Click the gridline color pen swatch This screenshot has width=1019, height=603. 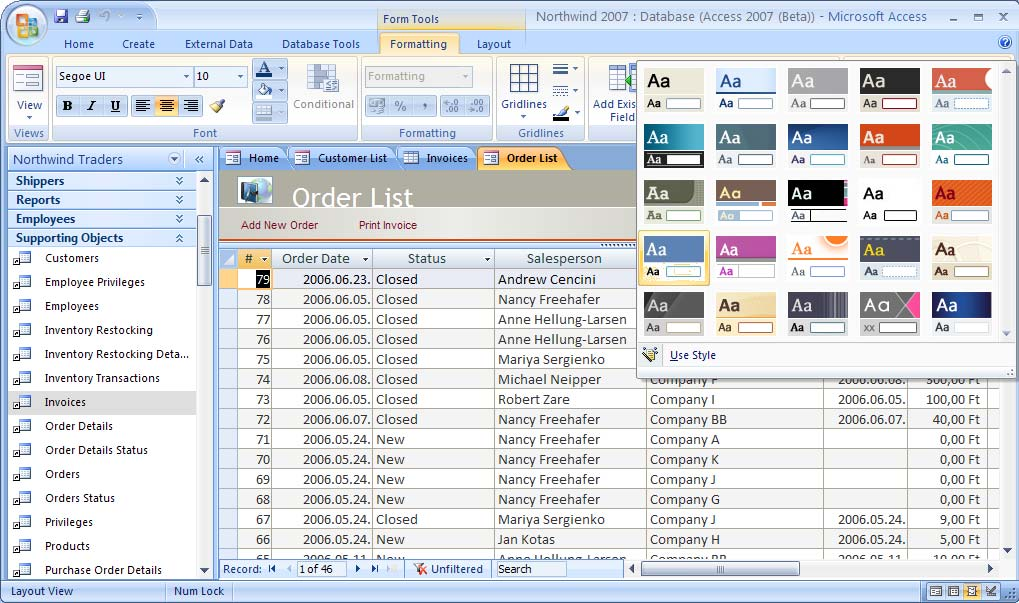pos(561,113)
